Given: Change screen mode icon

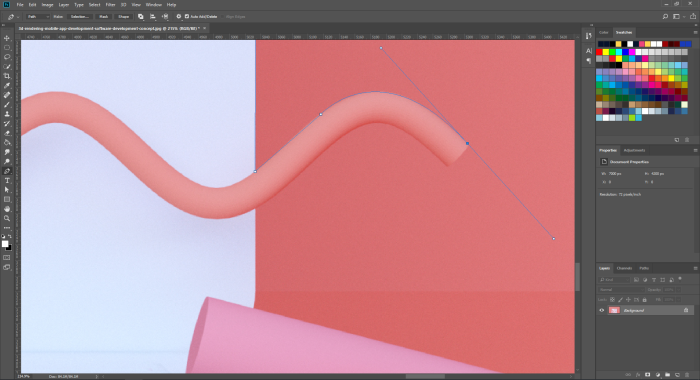Looking at the screenshot, I should click(7, 267).
